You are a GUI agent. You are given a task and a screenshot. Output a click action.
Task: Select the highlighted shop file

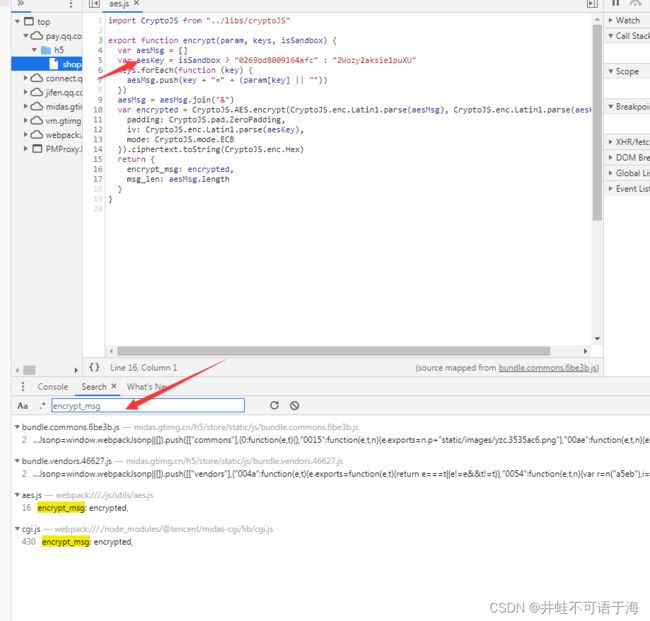pyautogui.click(x=47, y=64)
